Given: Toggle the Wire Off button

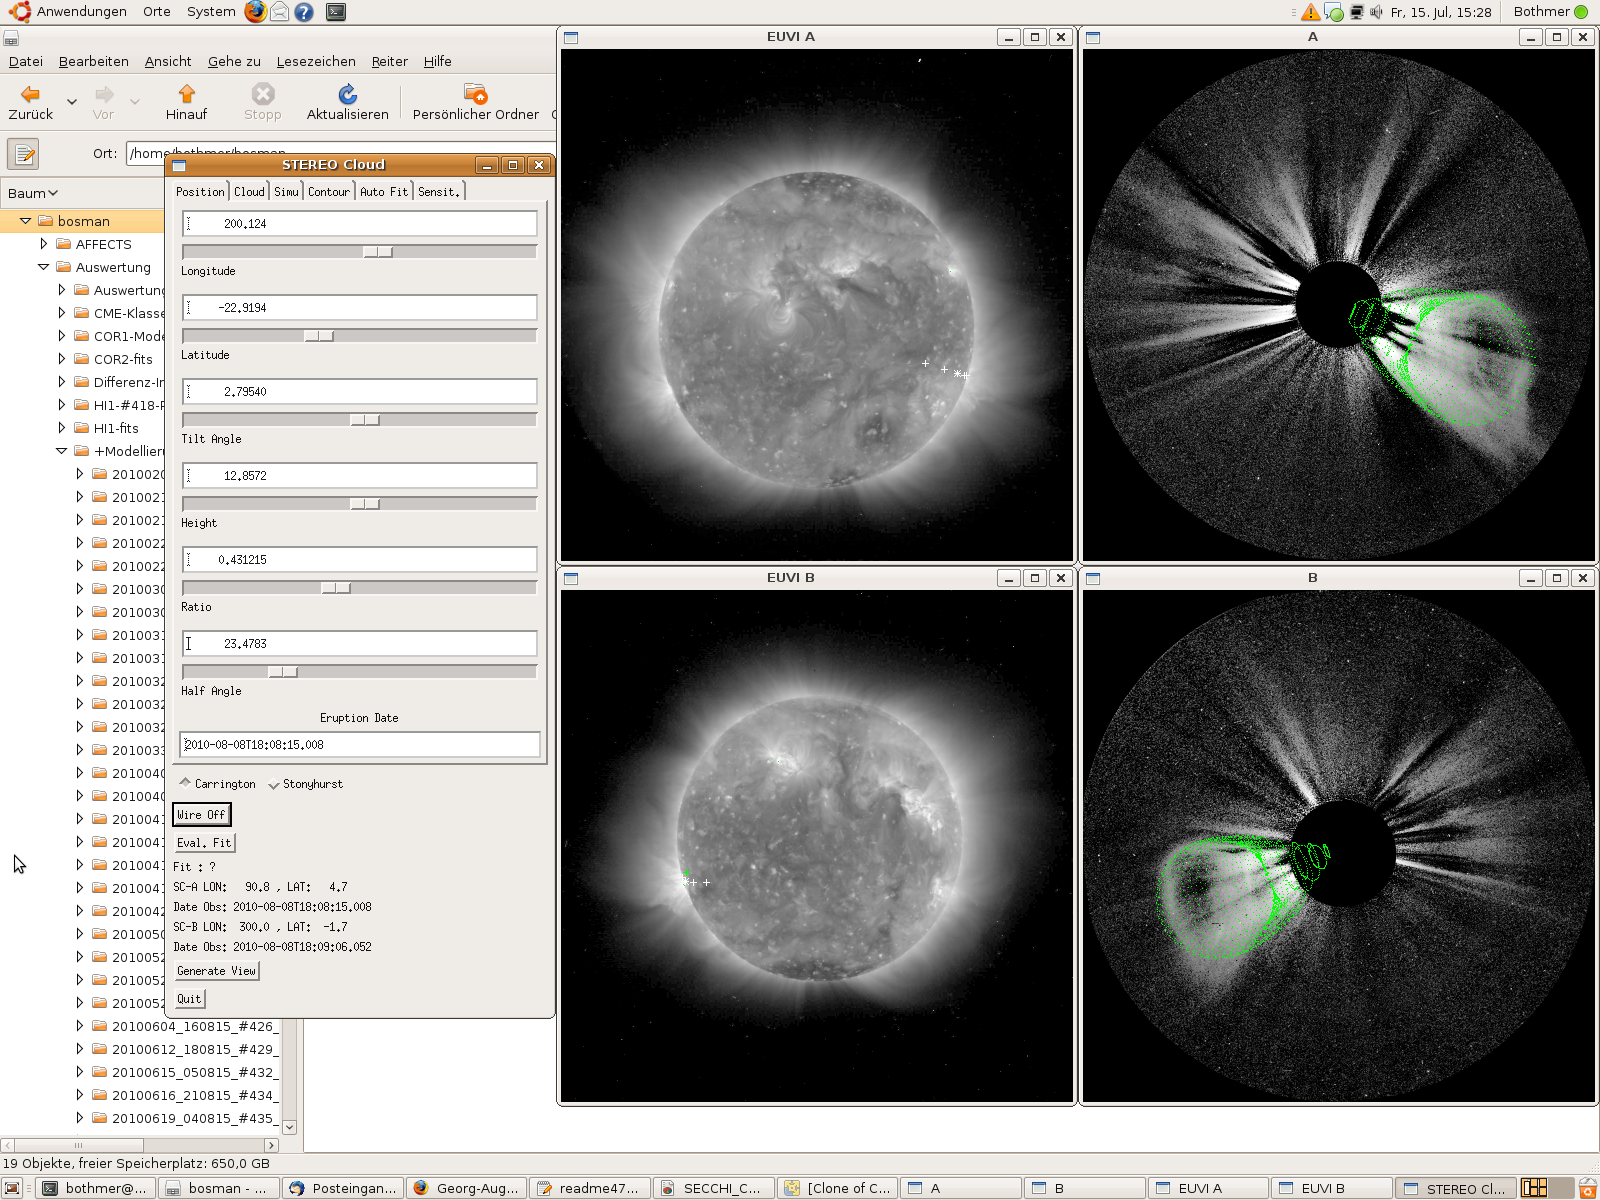Looking at the screenshot, I should pyautogui.click(x=201, y=815).
